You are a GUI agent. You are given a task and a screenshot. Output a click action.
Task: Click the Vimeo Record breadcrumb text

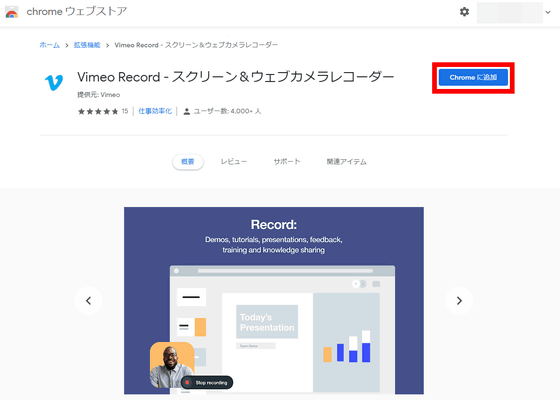196,45
